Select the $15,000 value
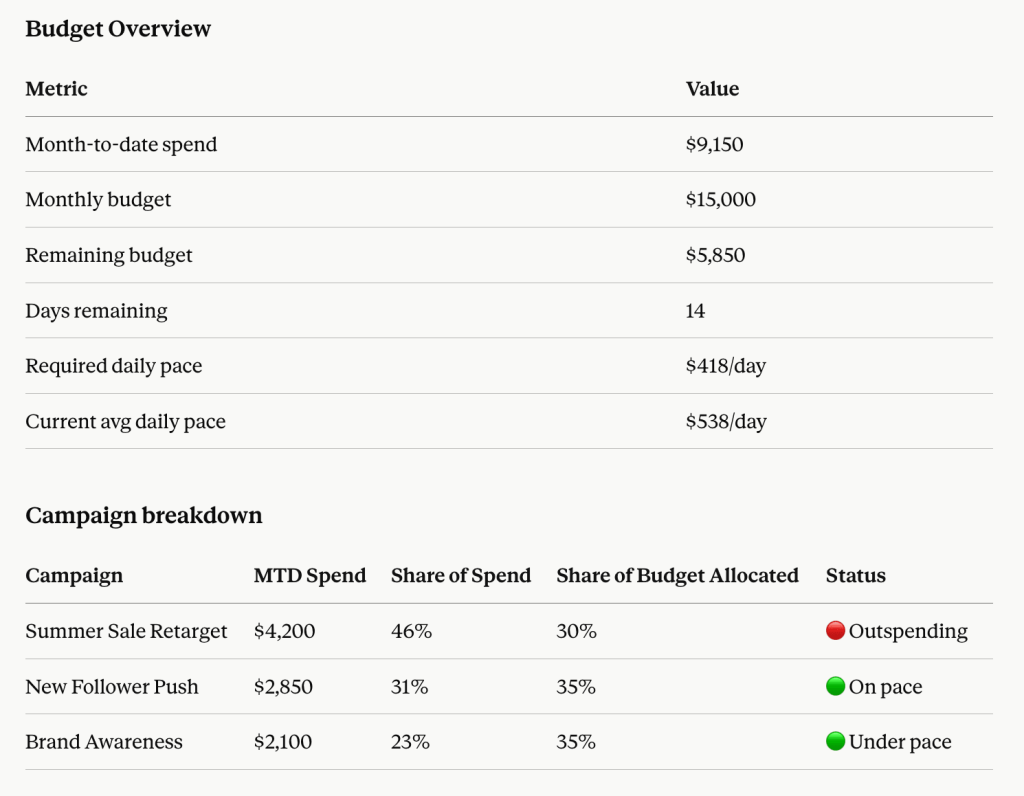1024x796 pixels. 721,200
